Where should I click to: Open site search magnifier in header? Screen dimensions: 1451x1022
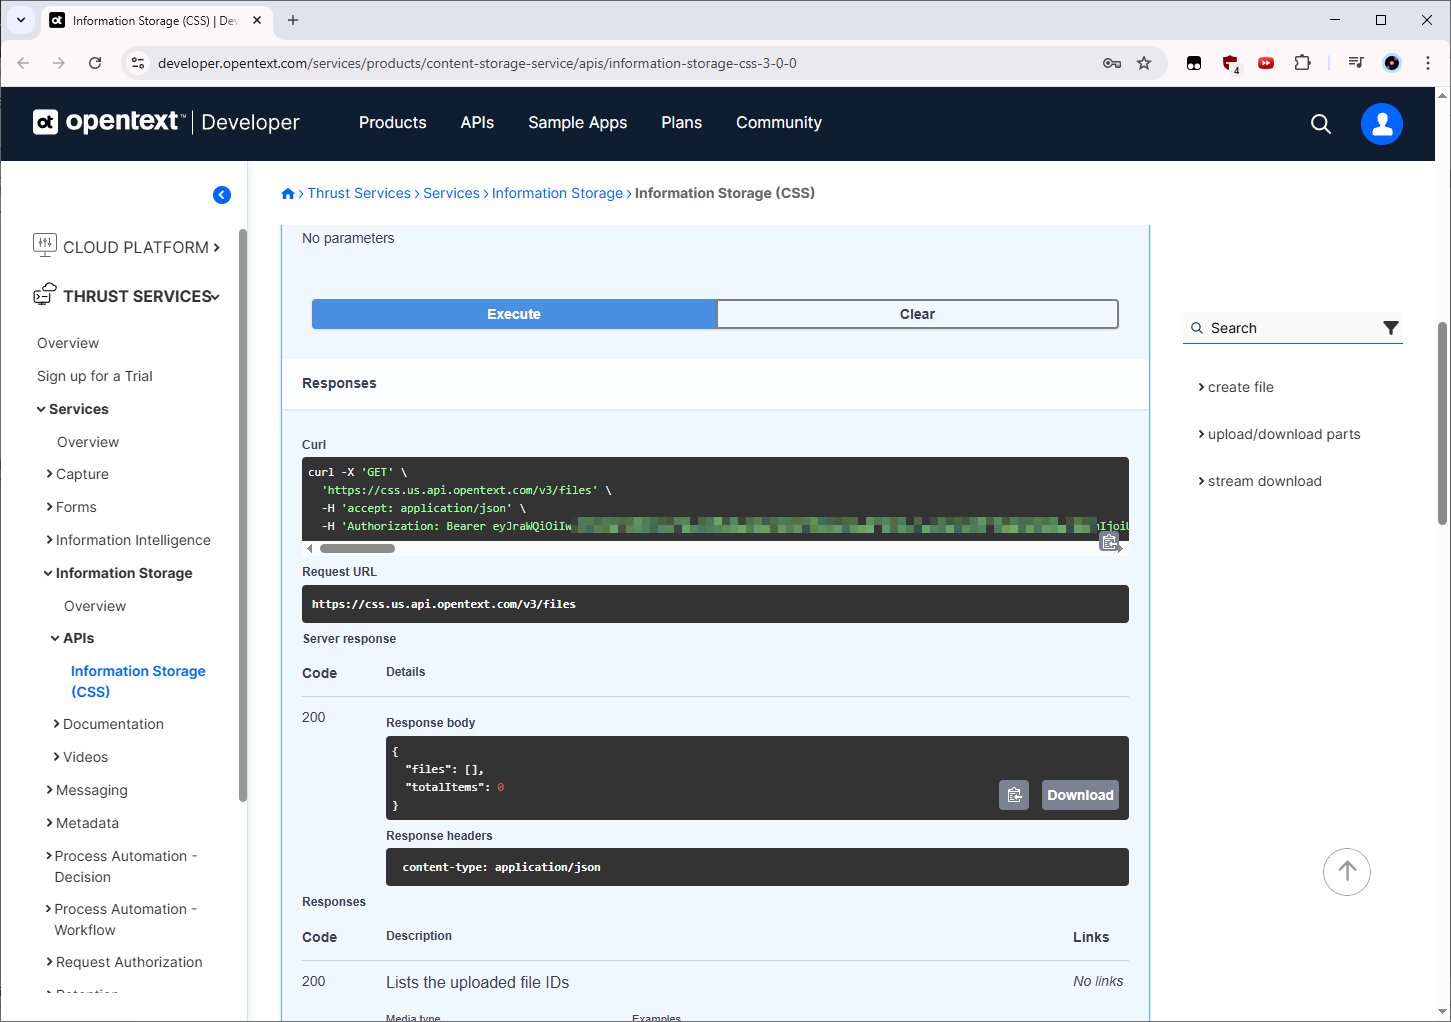pos(1321,124)
